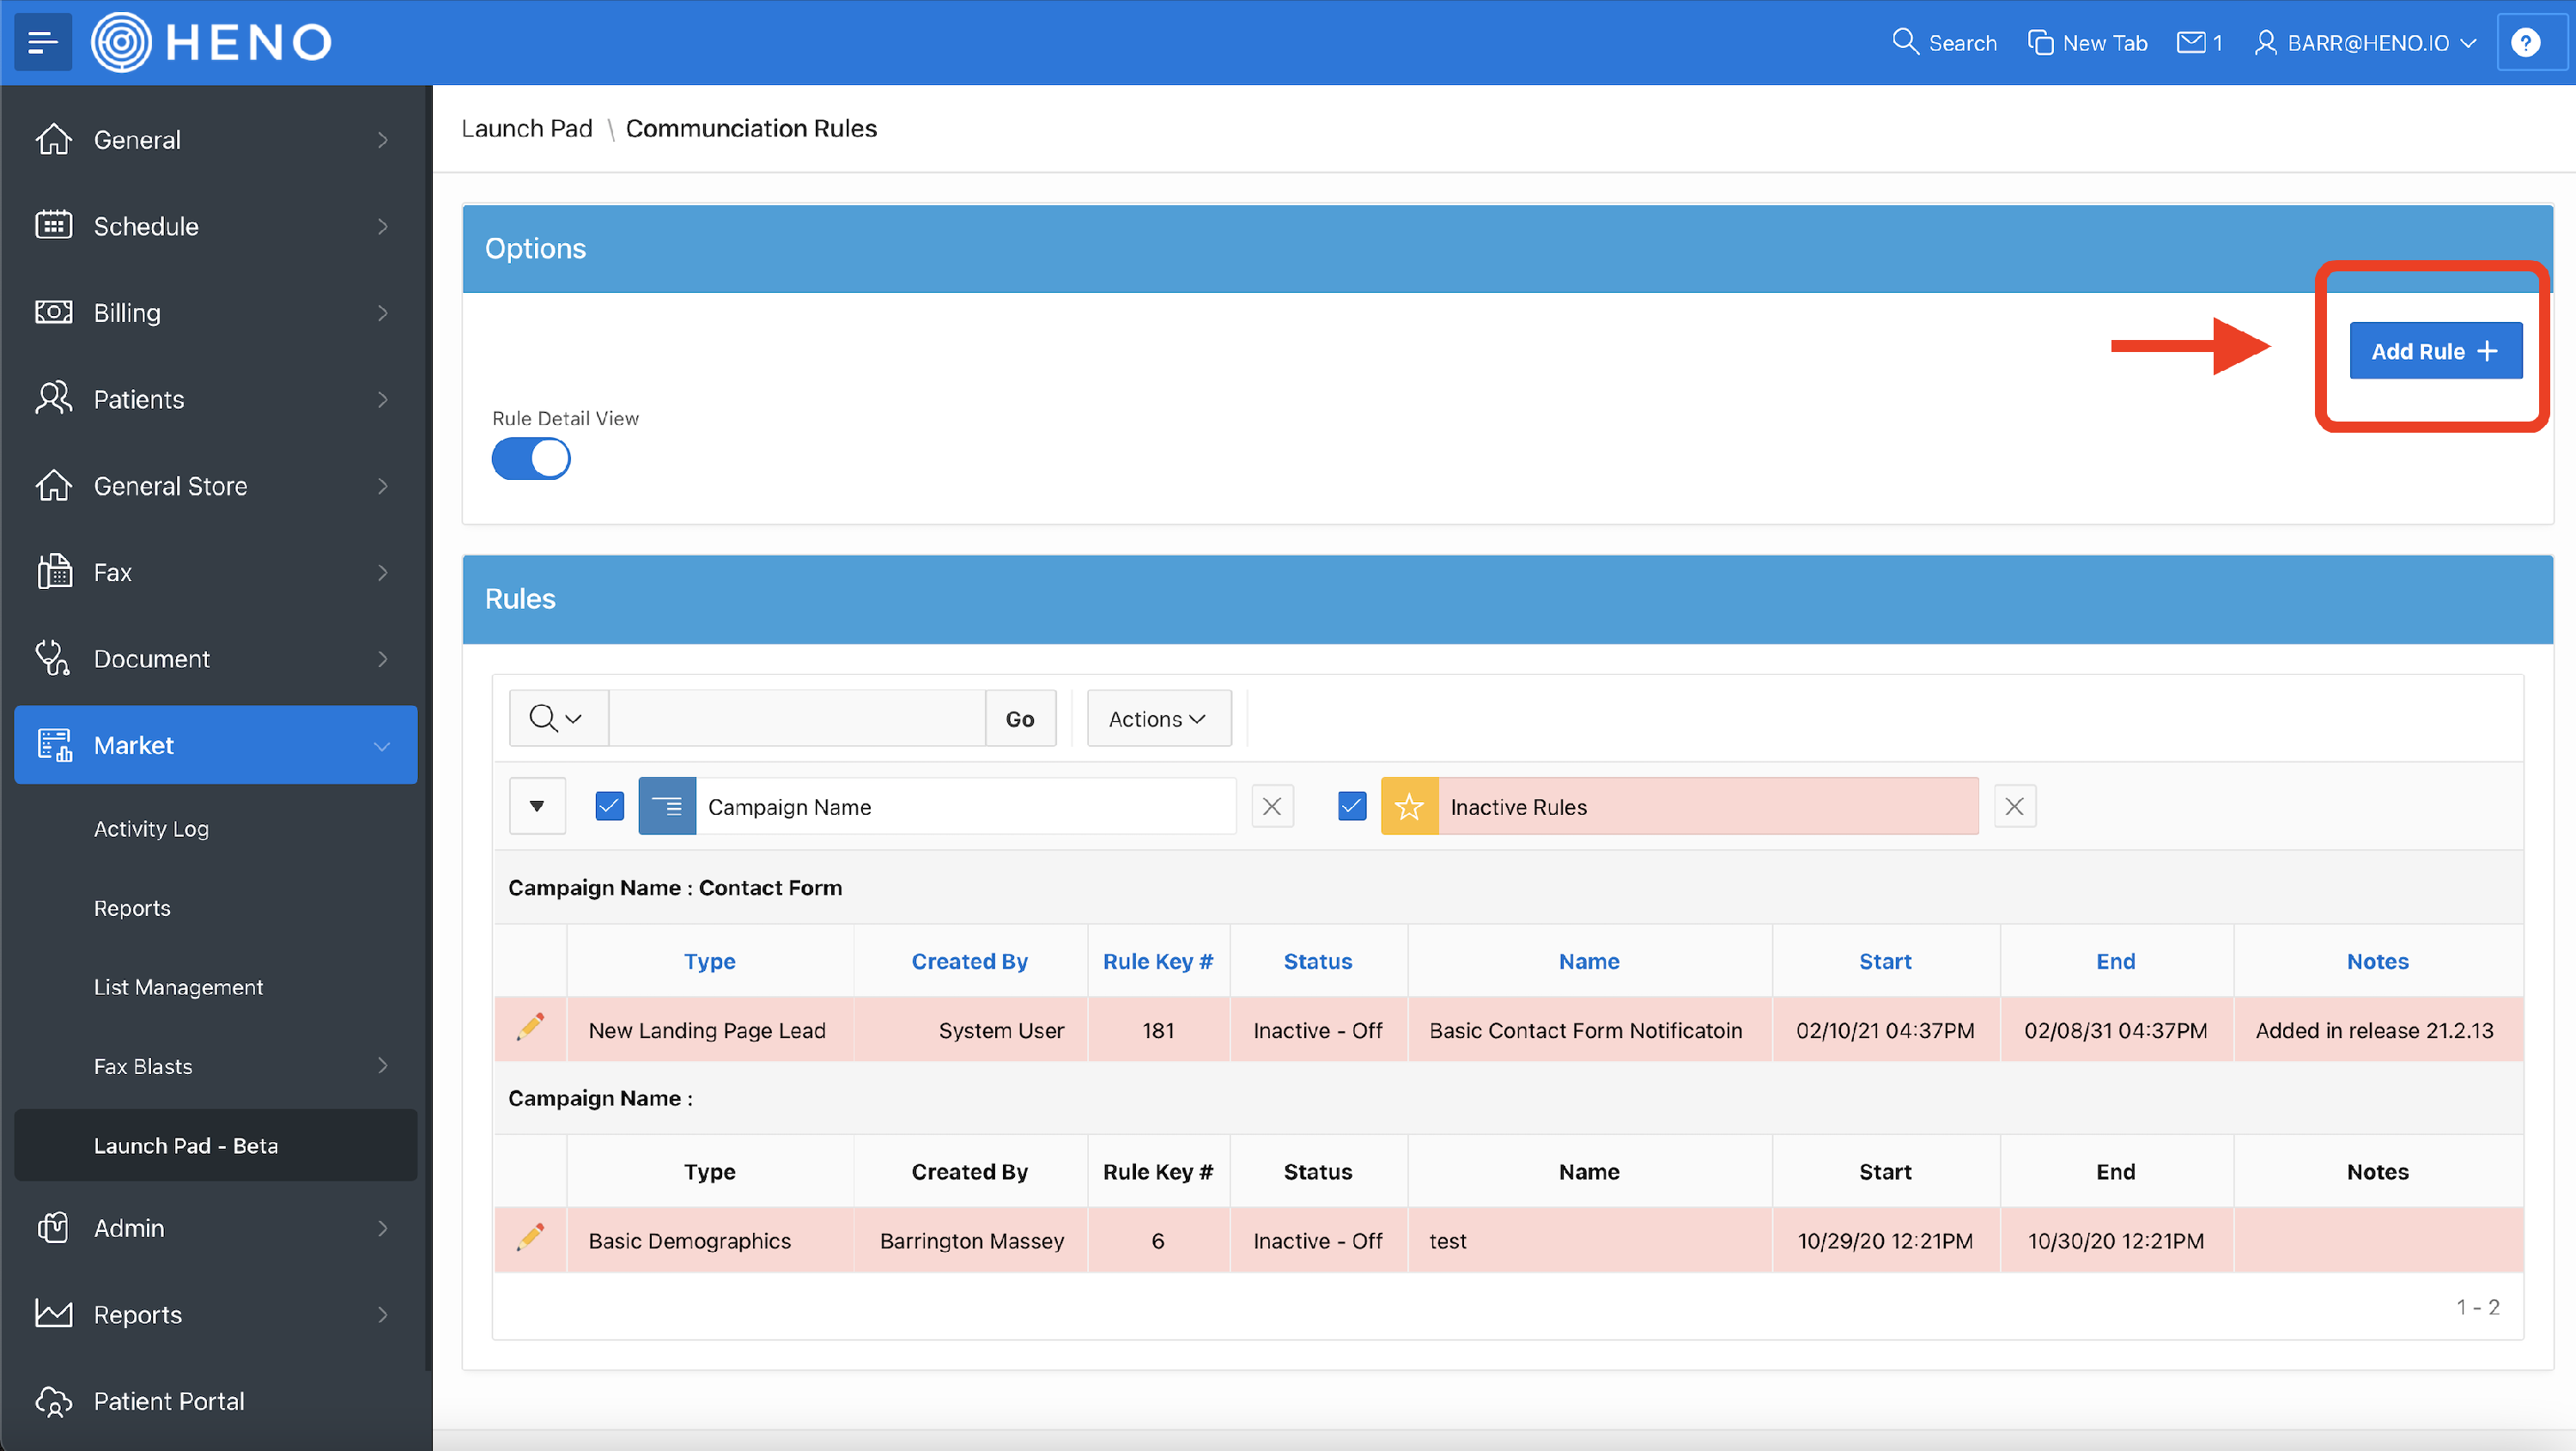Sort by the Rule Key # column header
This screenshot has width=2576, height=1451.
point(1157,961)
